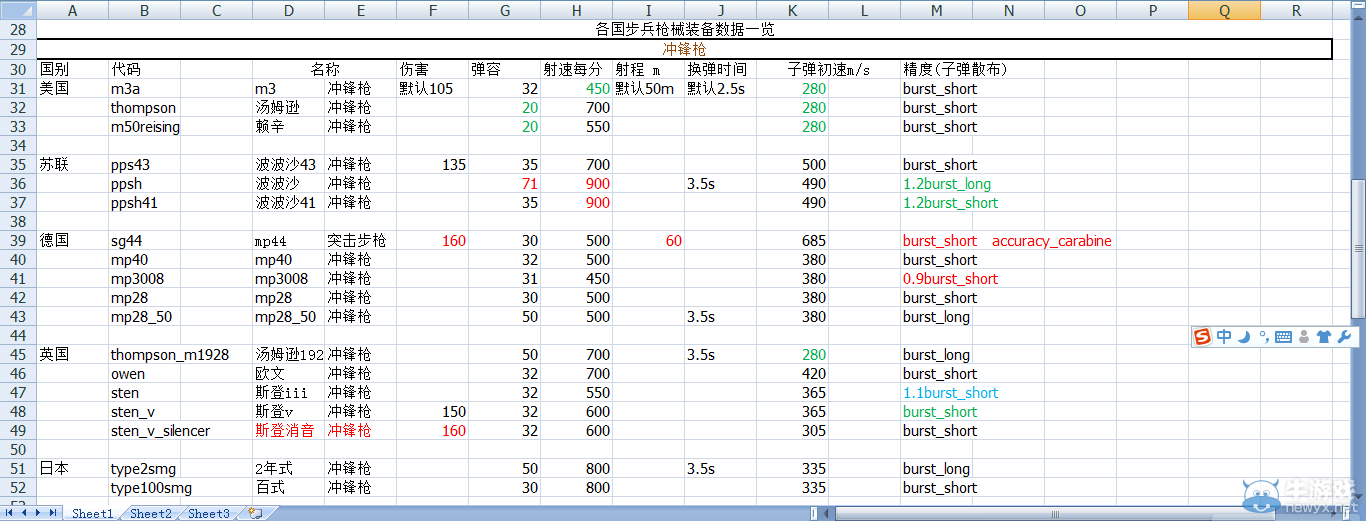
Task: Click the orange 冲锋枪 header cell in row 29
Action: [684, 49]
